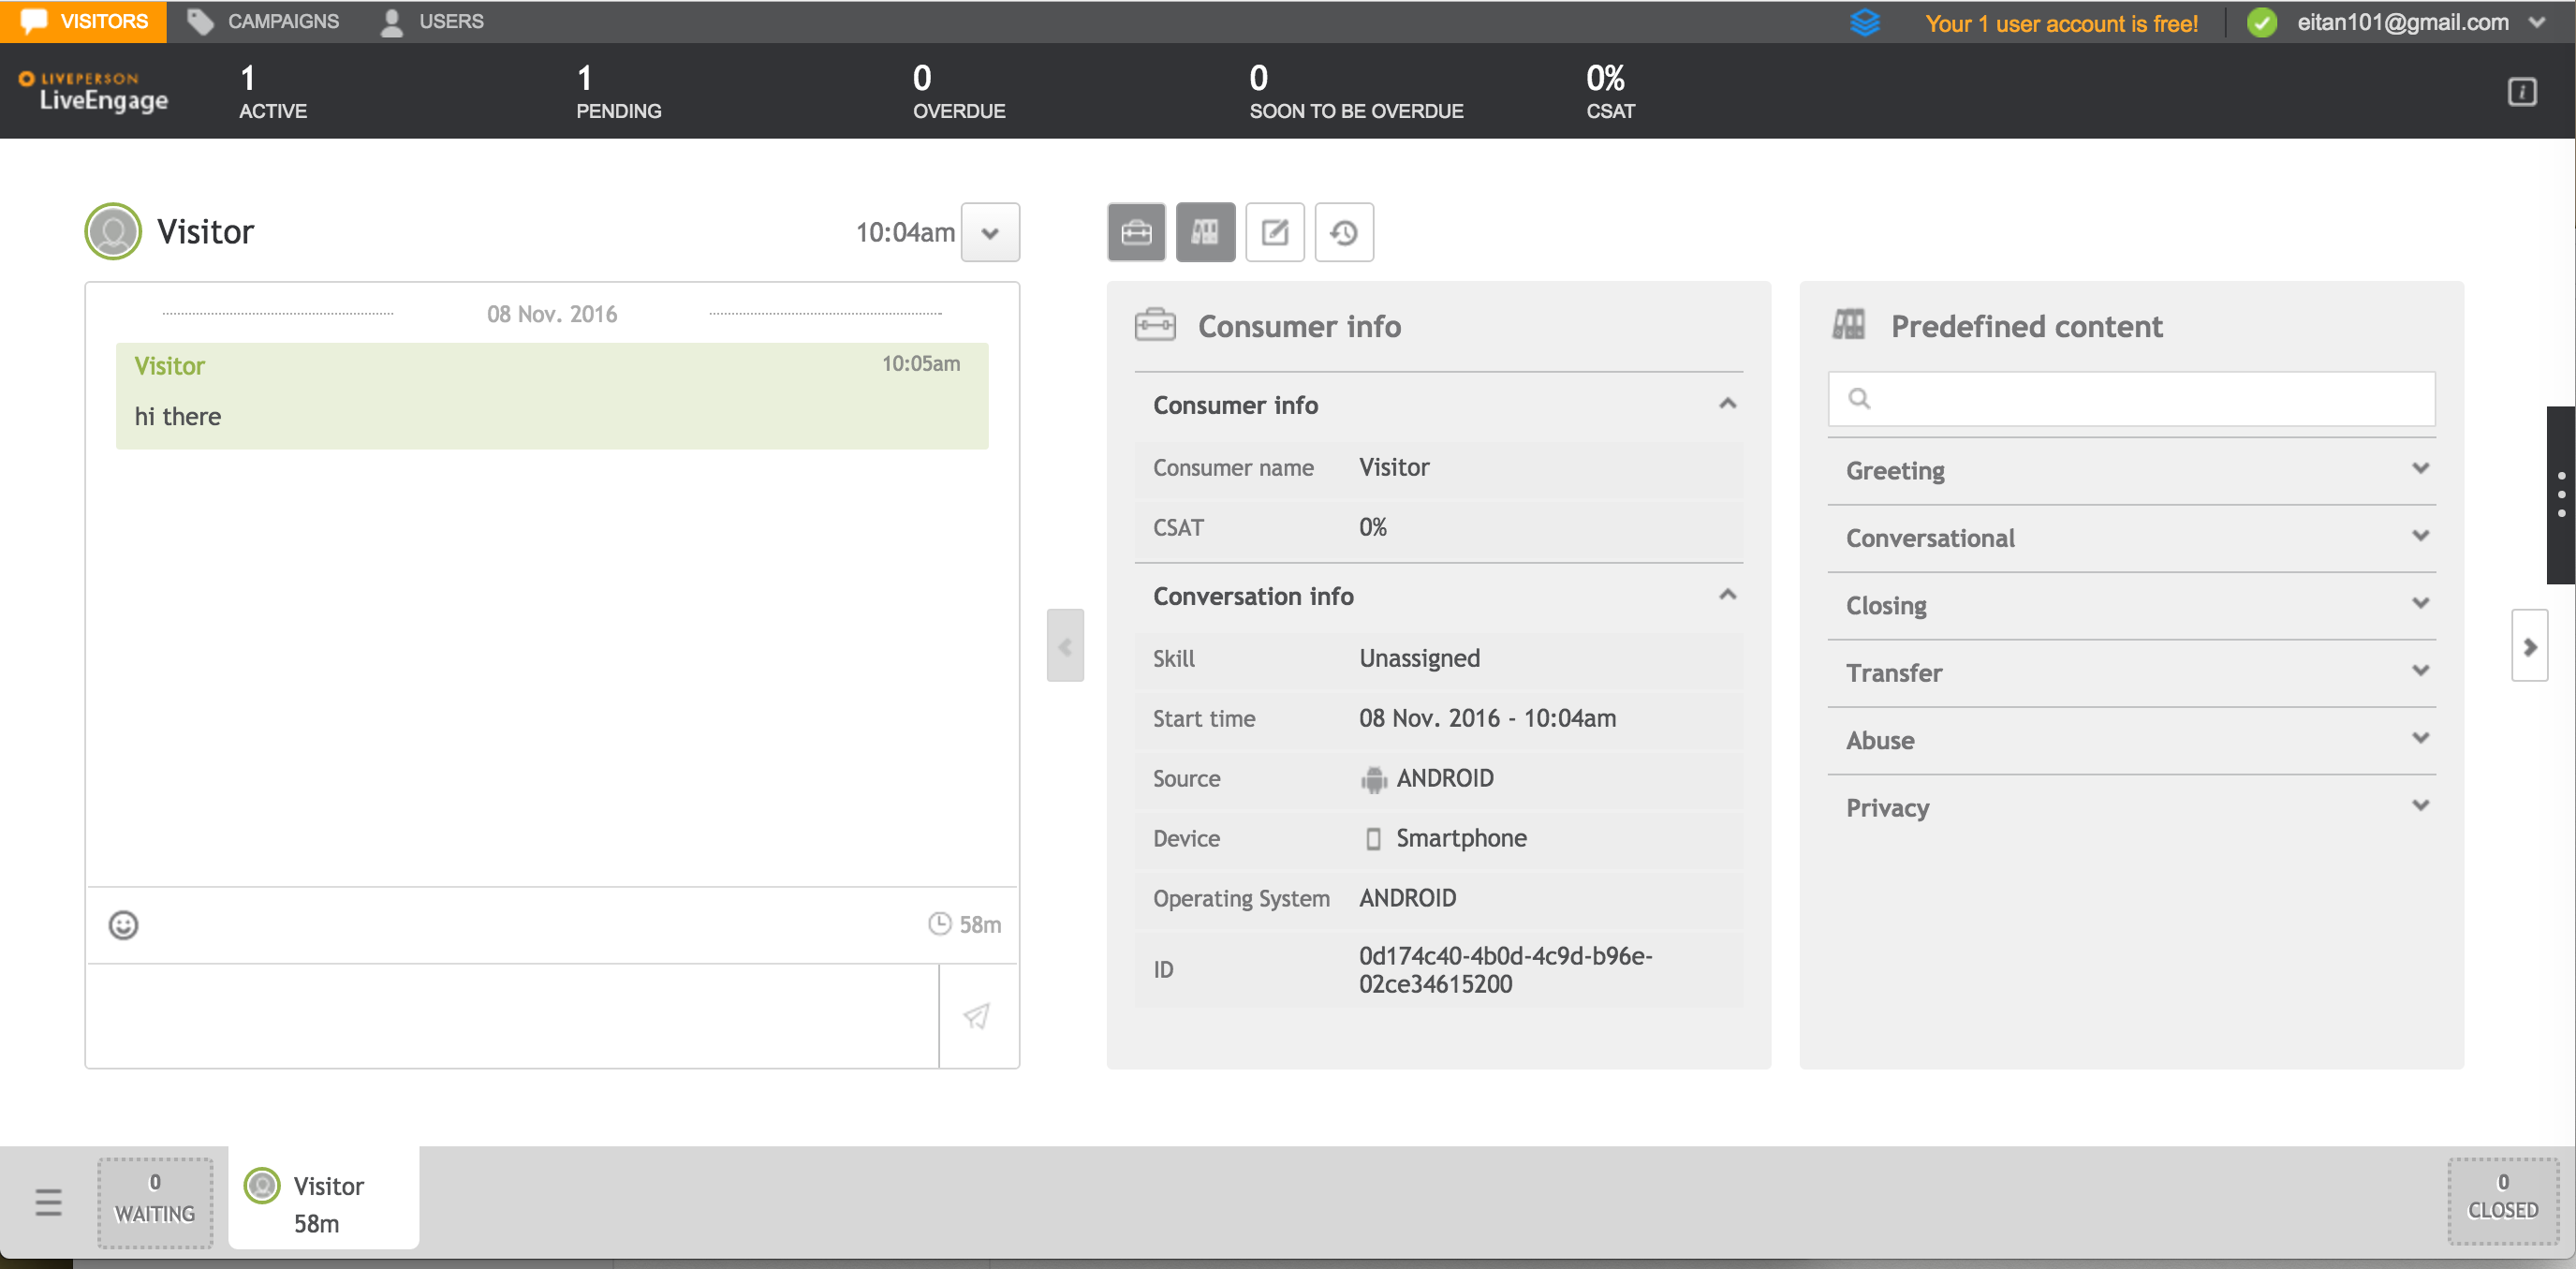Collapse the Conversation info section
The image size is (2576, 1269).
[1727, 595]
